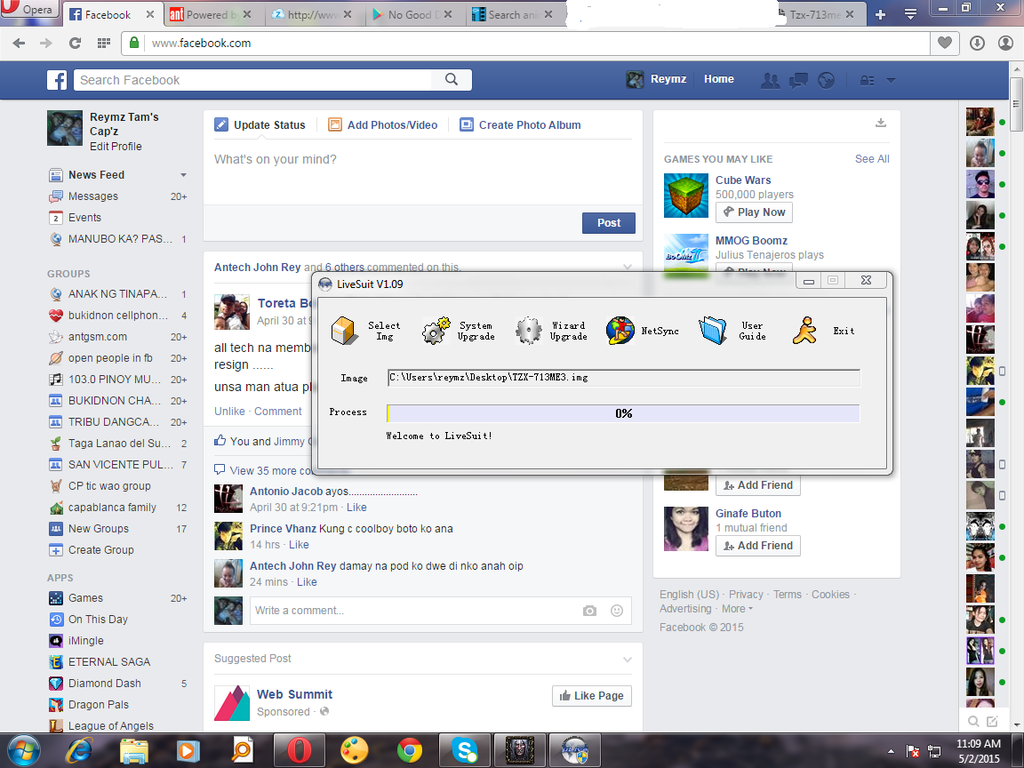Click Create Group in sidebar
Screen dimensions: 1024x768
[x=101, y=550]
